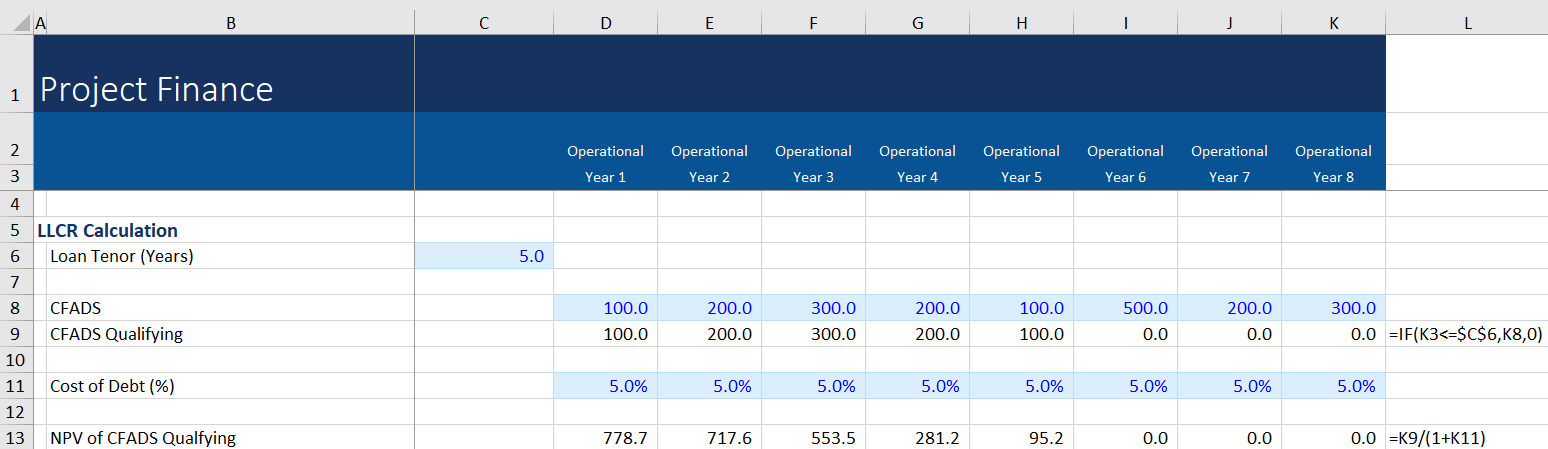Screen dimensions: 1548x449
Task: Select Operational Year 1 CFADS value 100.0
Action: click(605, 308)
